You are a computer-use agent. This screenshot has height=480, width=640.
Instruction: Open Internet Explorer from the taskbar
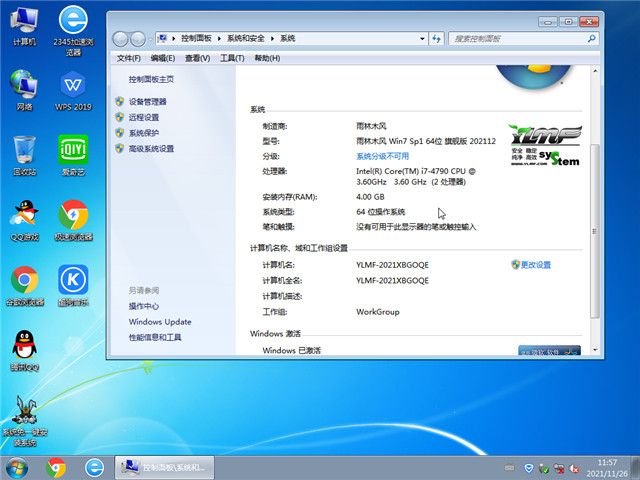(94, 468)
